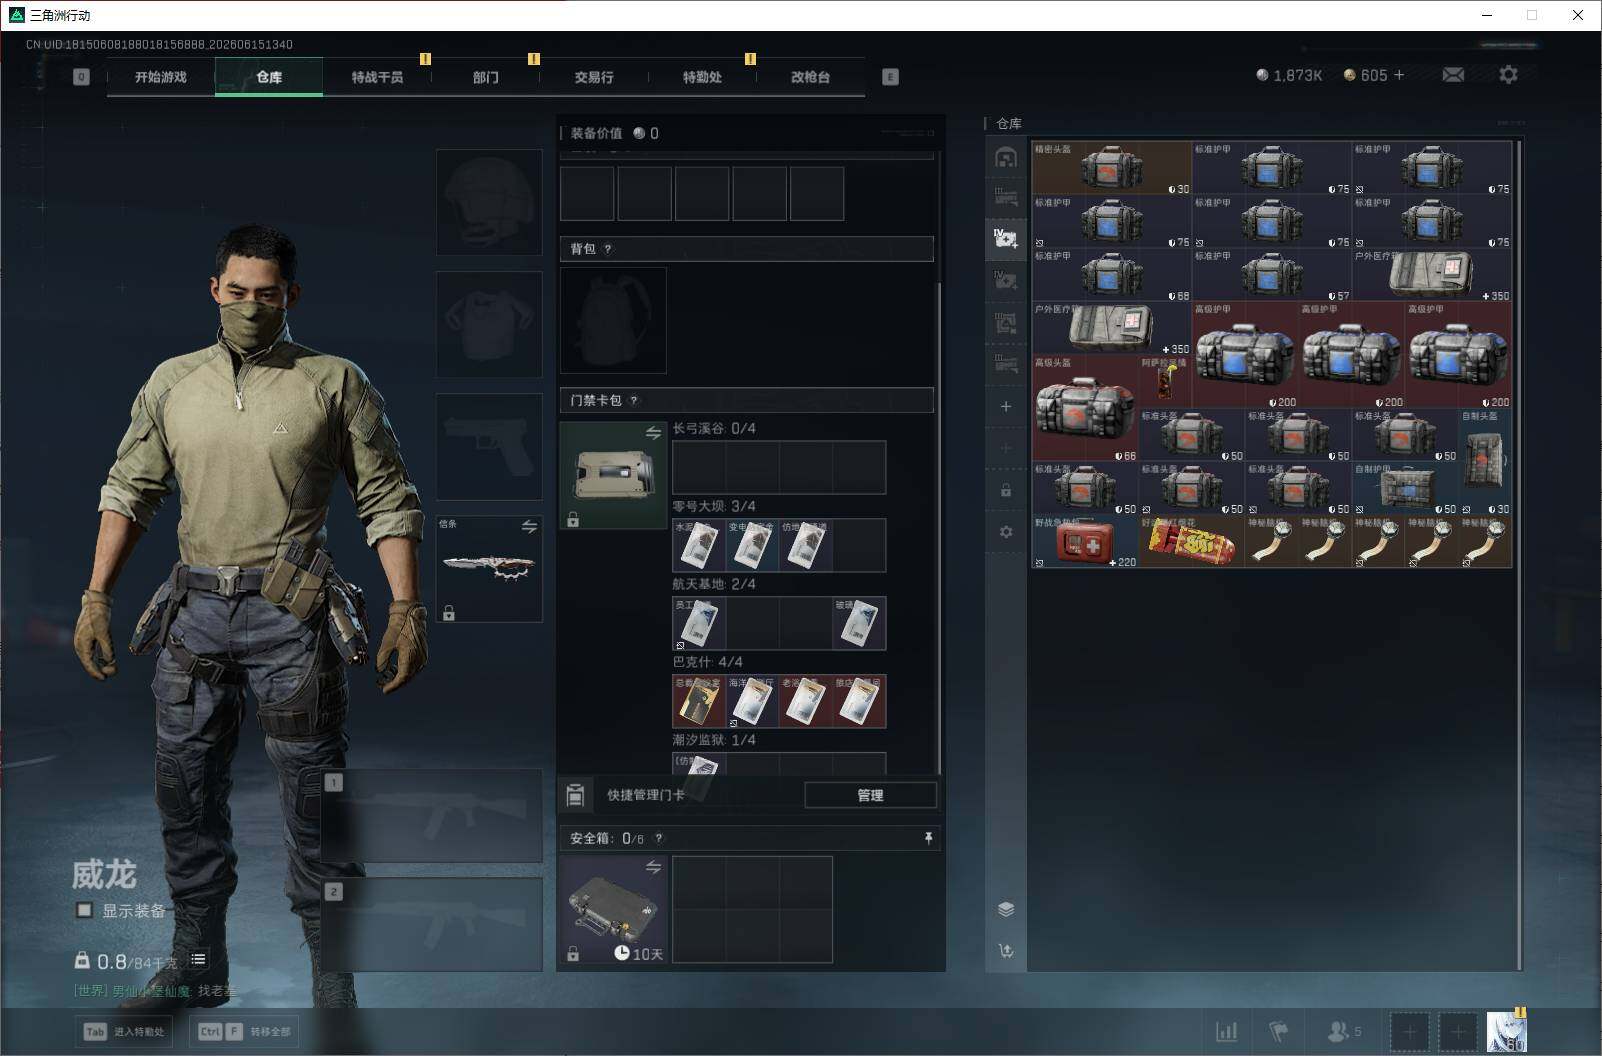This screenshot has height=1056, width=1602.
Task: Click the Ctrl F 转移全部 button
Action: [x=244, y=1031]
